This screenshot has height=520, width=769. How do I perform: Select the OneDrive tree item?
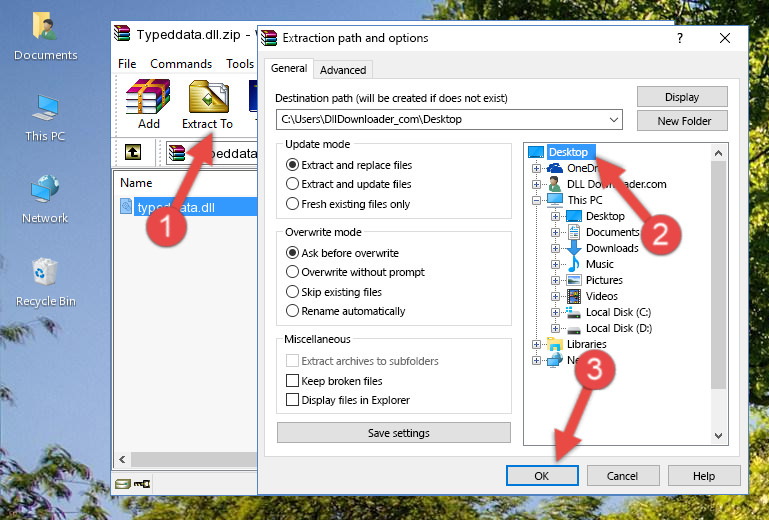click(x=582, y=168)
